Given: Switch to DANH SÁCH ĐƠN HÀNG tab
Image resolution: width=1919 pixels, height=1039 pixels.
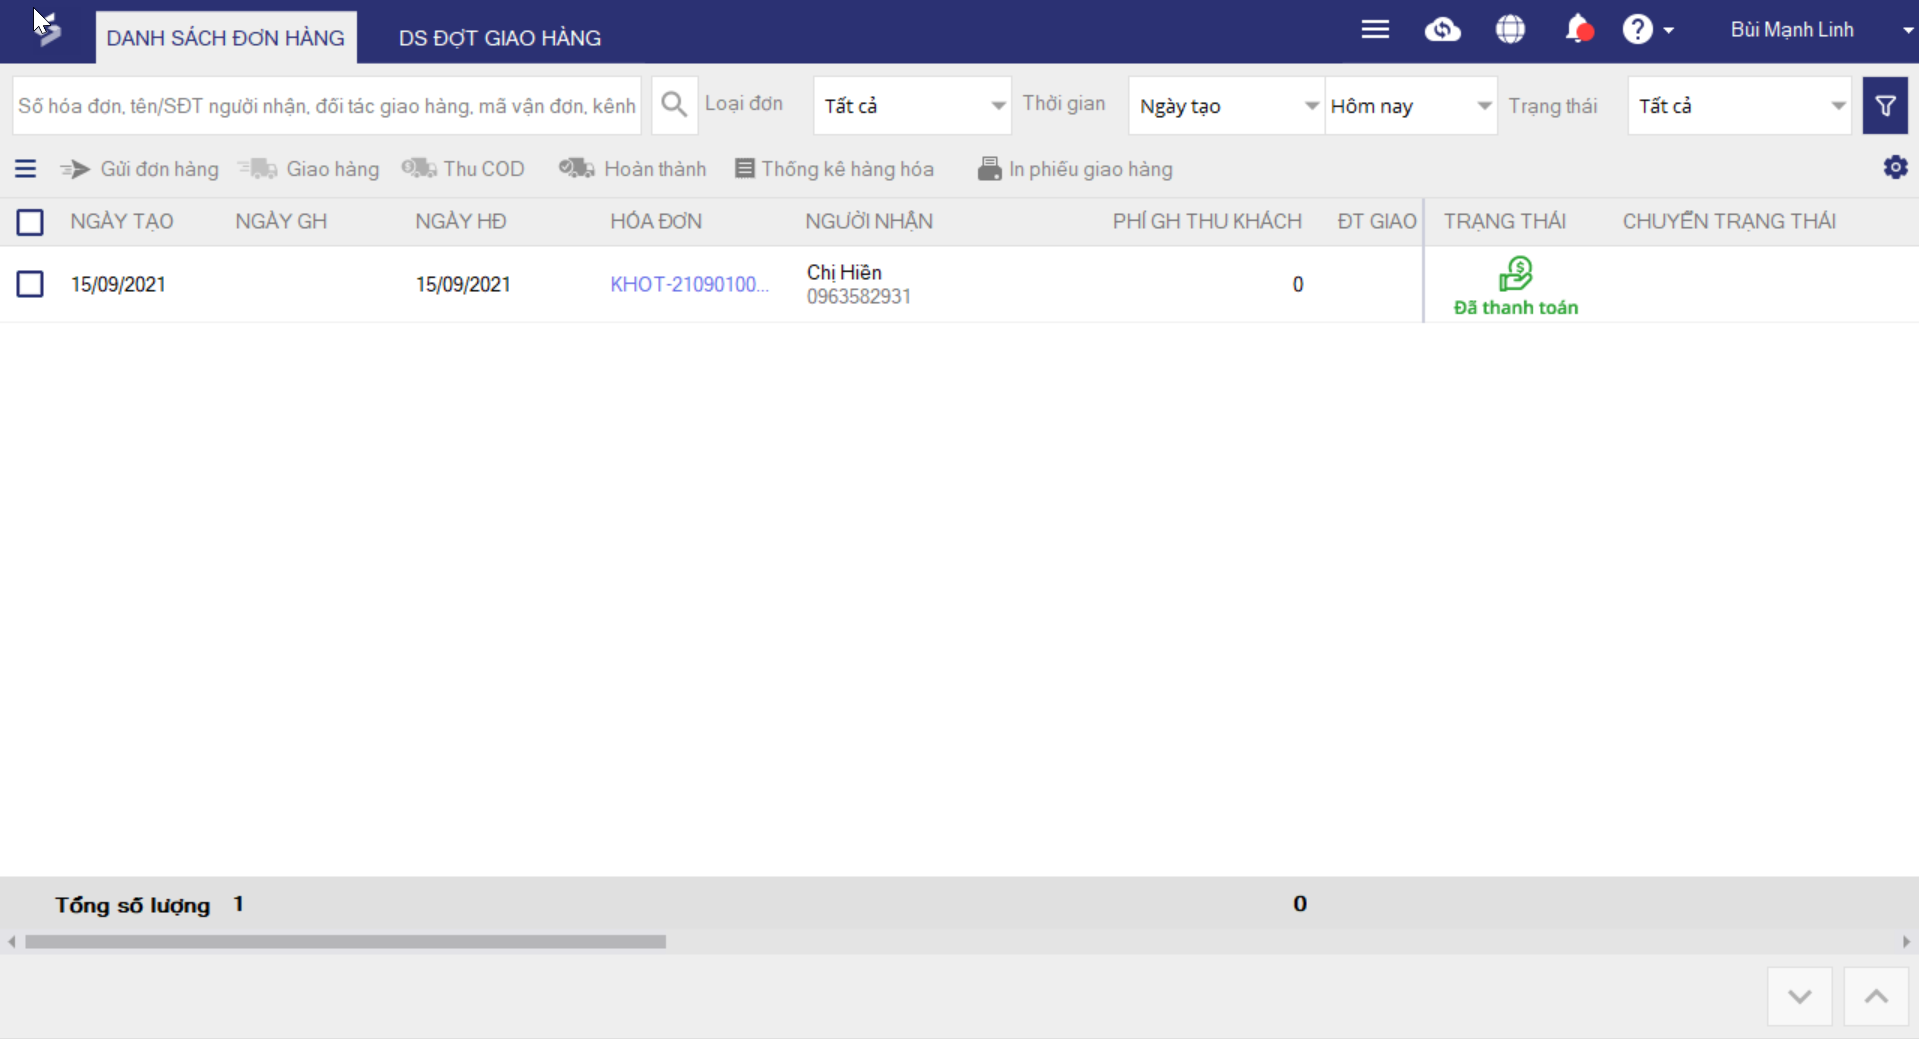Looking at the screenshot, I should 226,38.
